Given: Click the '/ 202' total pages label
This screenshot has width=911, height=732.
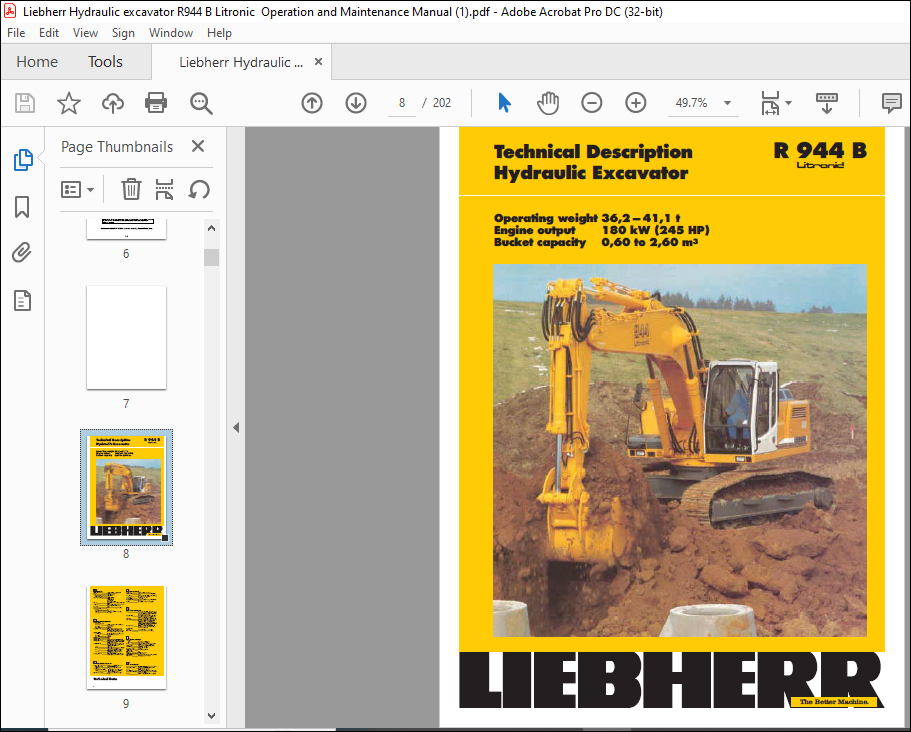Looking at the screenshot, I should click(x=437, y=103).
